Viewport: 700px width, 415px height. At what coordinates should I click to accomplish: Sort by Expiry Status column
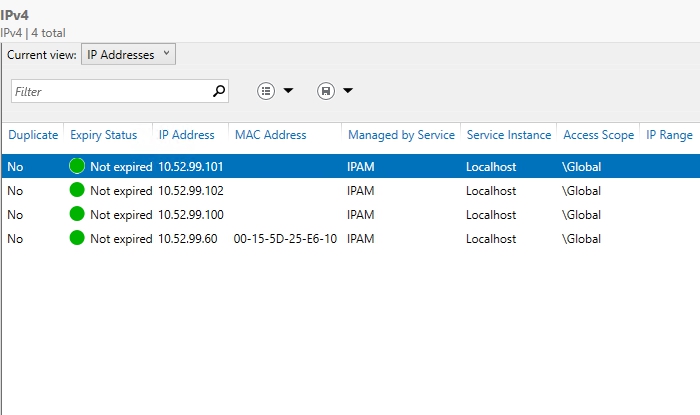(103, 135)
